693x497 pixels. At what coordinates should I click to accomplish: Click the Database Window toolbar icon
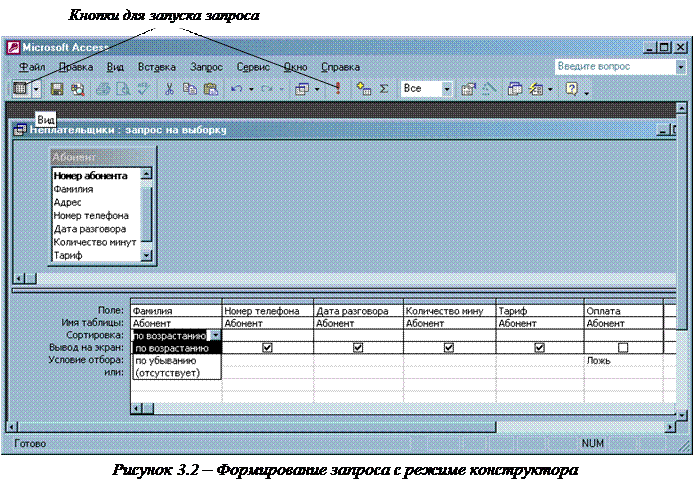[x=514, y=89]
